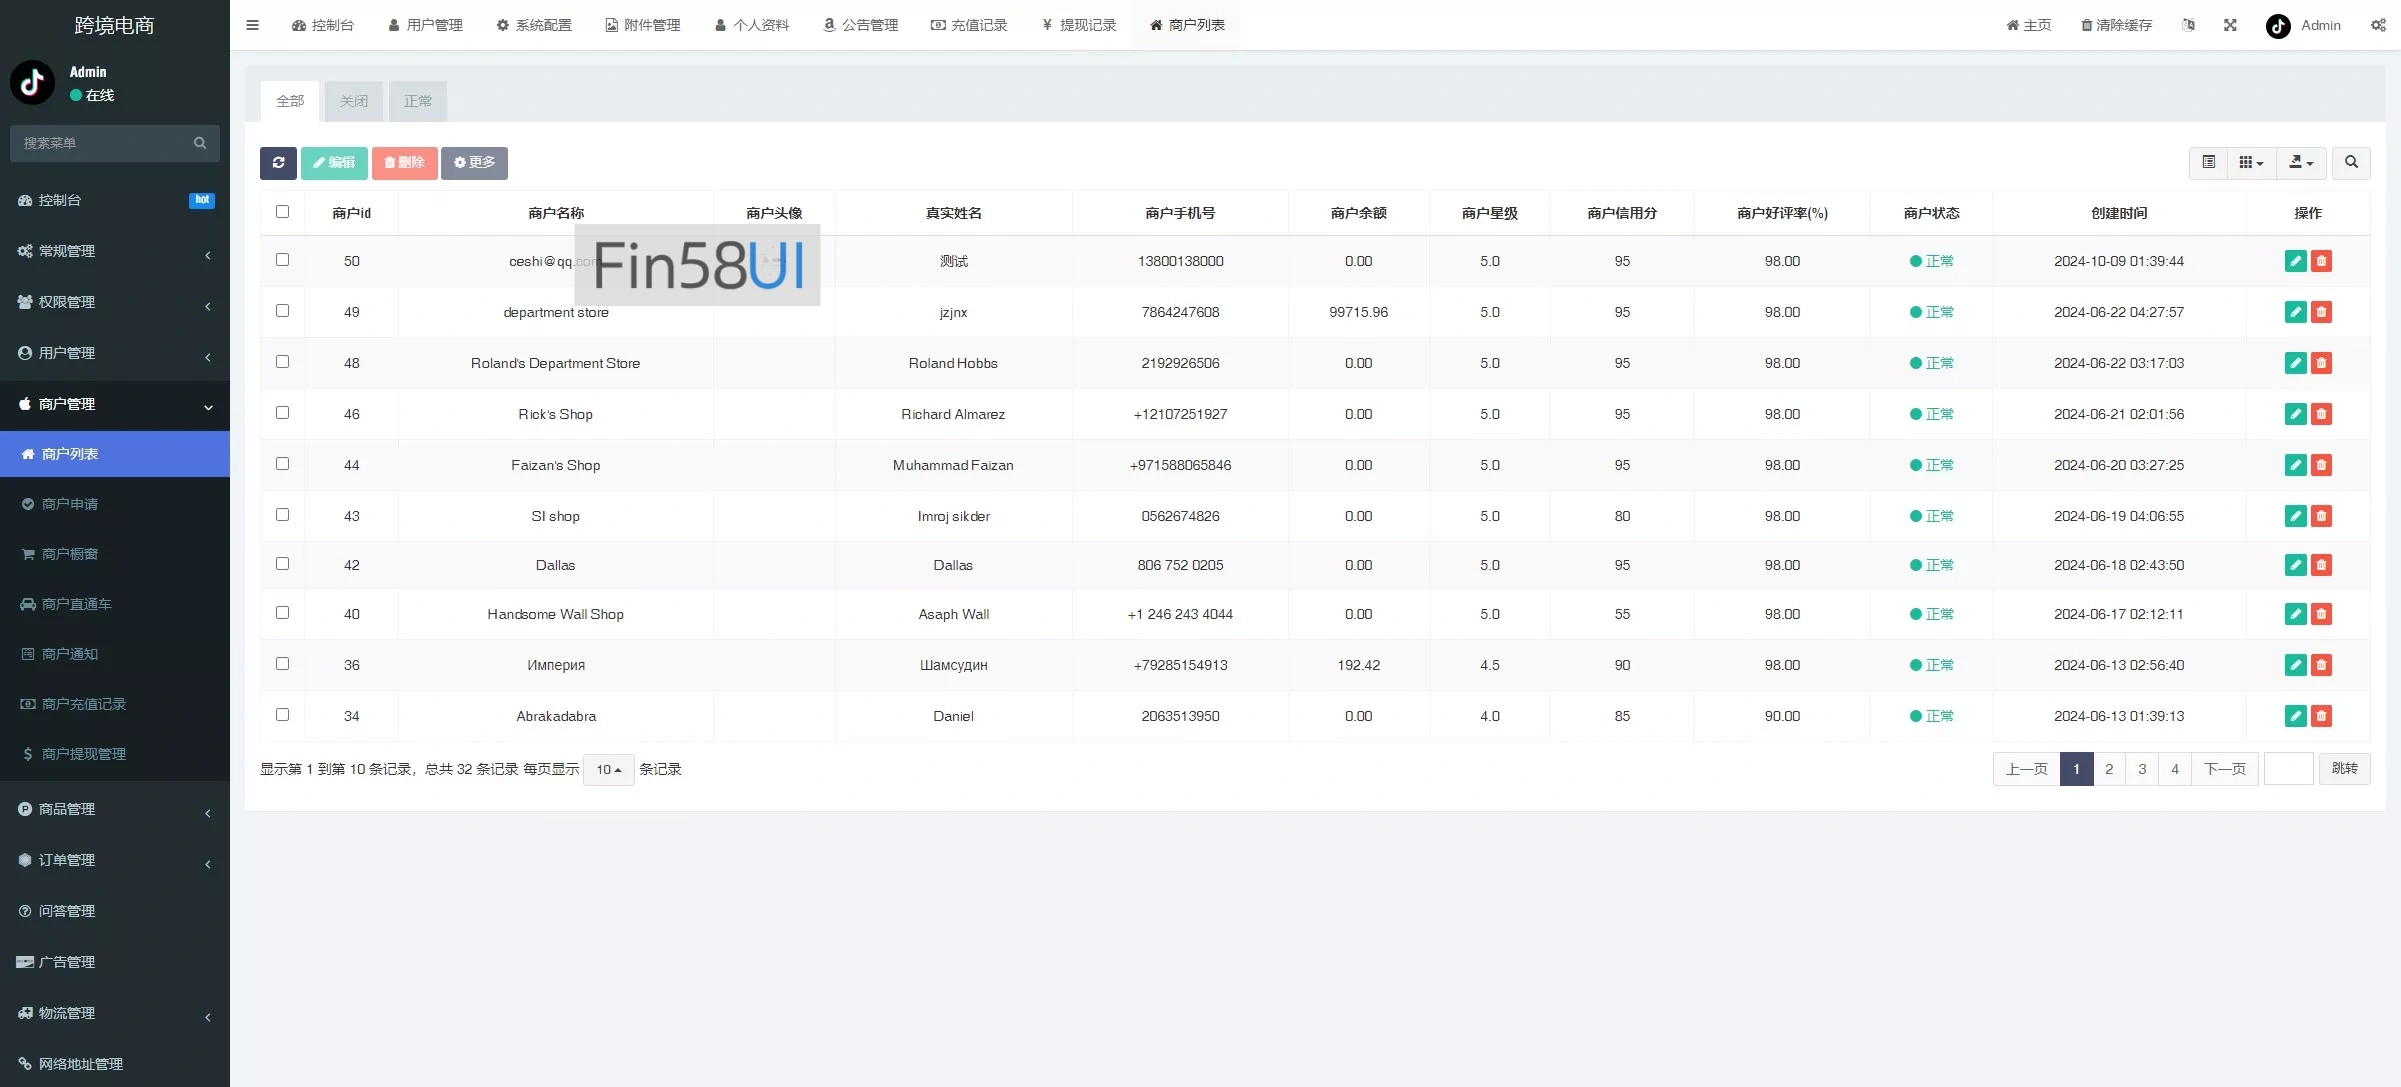Viewport: 2401px width, 1087px height.
Task: Check the select-all header checkbox
Action: pyautogui.click(x=282, y=212)
